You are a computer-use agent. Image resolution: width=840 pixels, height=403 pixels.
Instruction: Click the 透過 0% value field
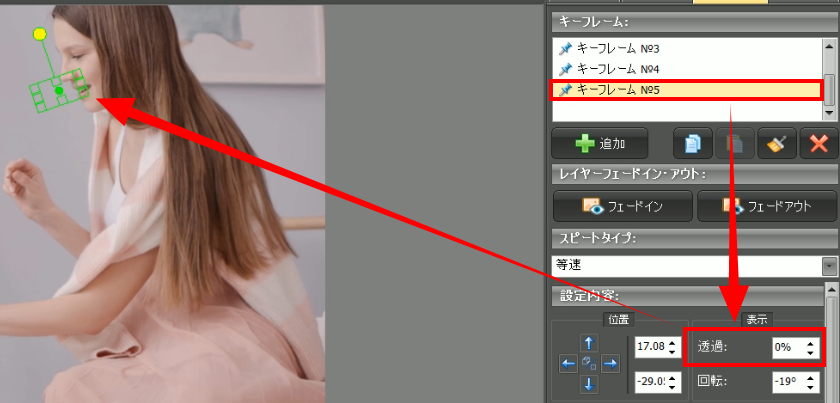coord(787,347)
